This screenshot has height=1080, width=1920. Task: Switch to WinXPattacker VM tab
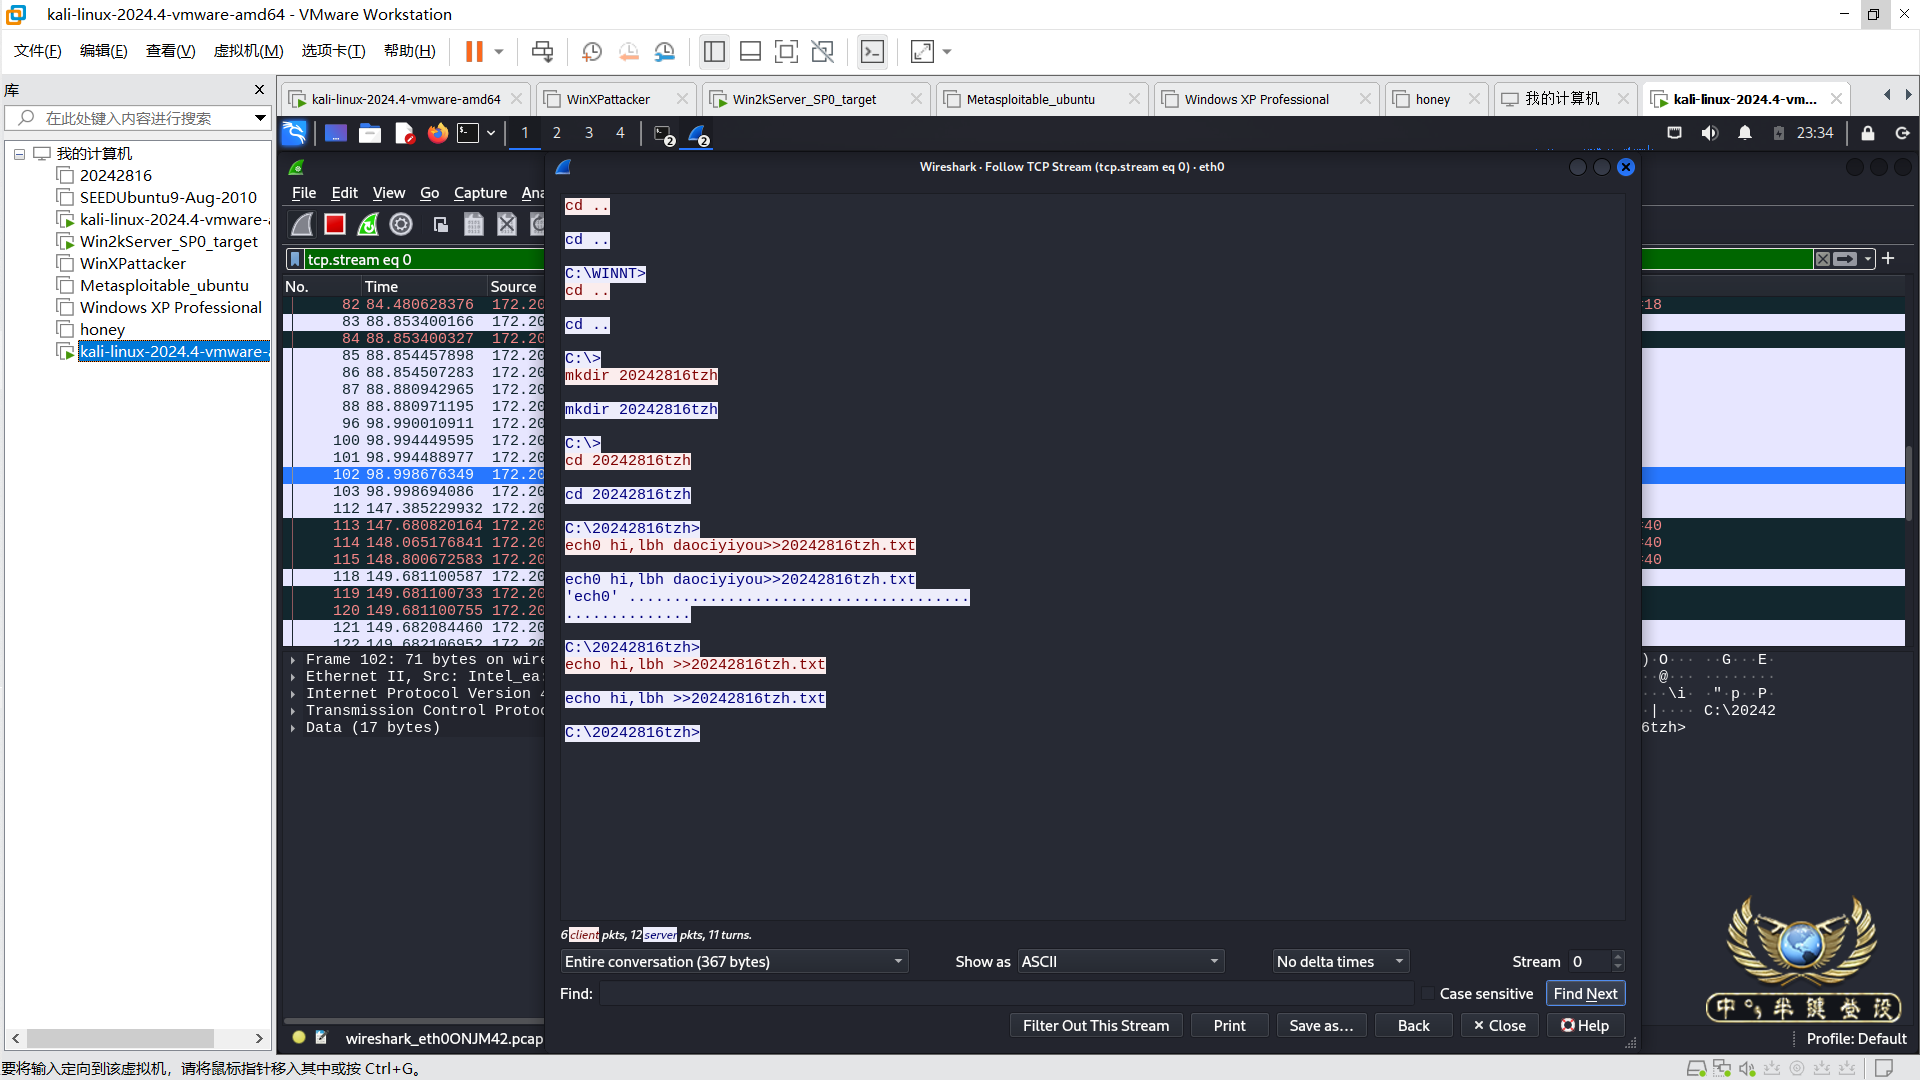tap(608, 99)
